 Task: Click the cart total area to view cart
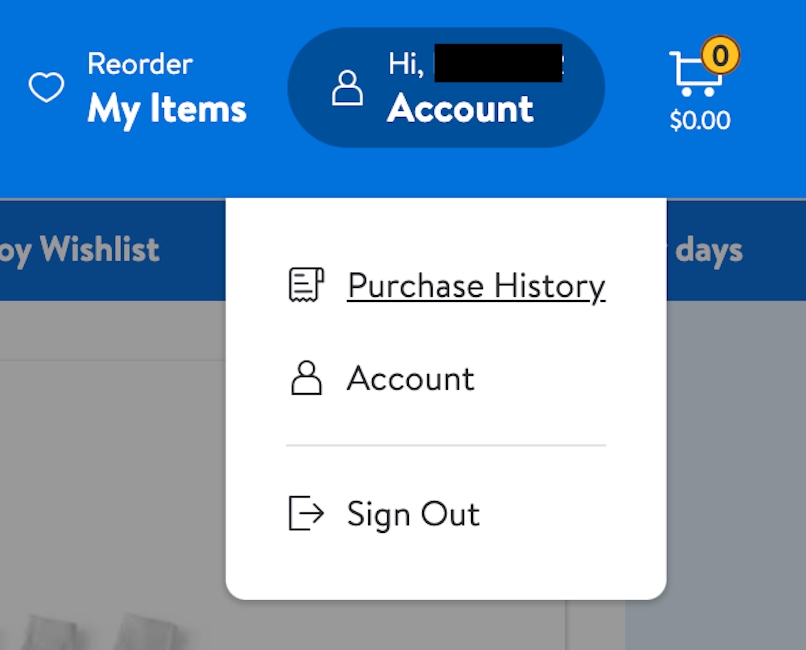pos(698,121)
